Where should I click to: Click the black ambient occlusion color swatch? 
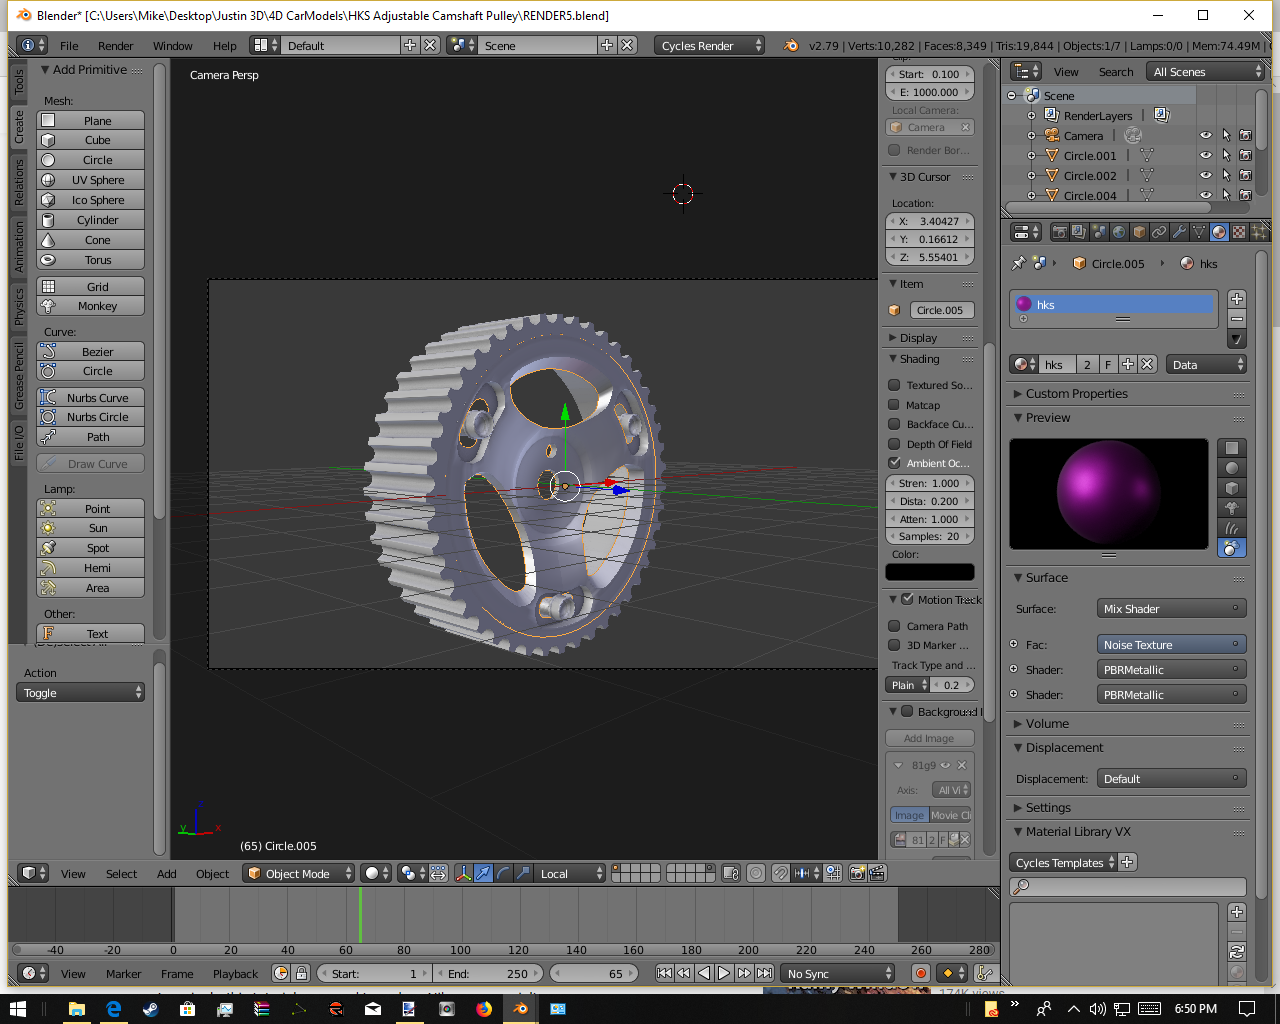929,572
